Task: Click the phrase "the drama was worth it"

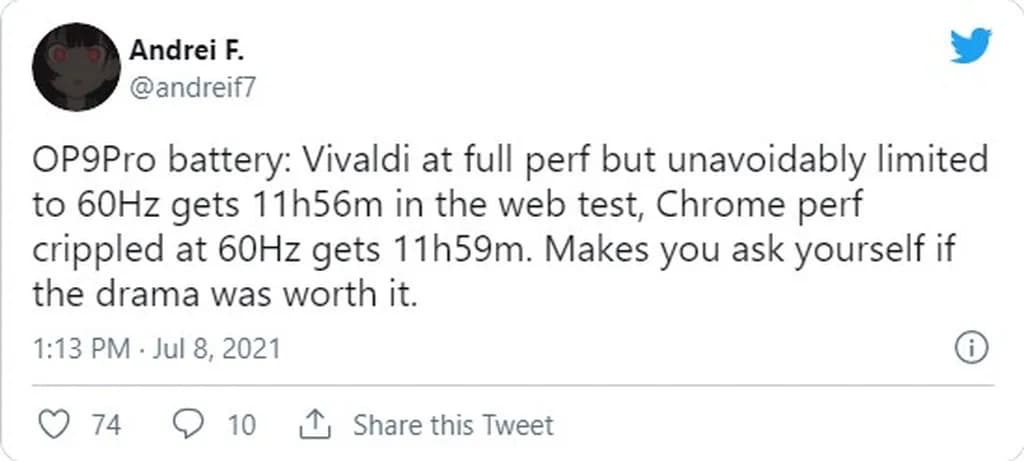Action: [x=221, y=295]
